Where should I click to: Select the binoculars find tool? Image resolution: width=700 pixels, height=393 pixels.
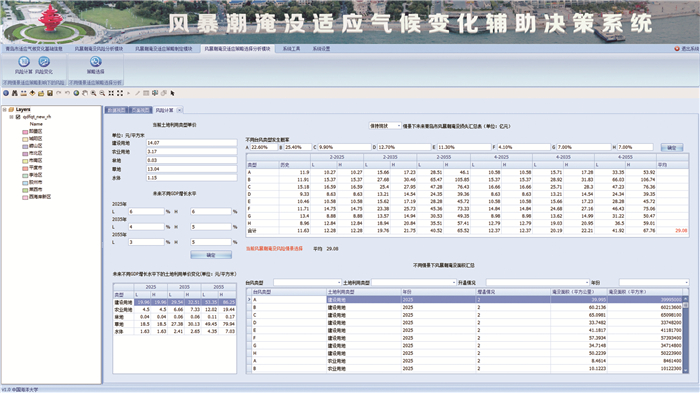click(15, 93)
